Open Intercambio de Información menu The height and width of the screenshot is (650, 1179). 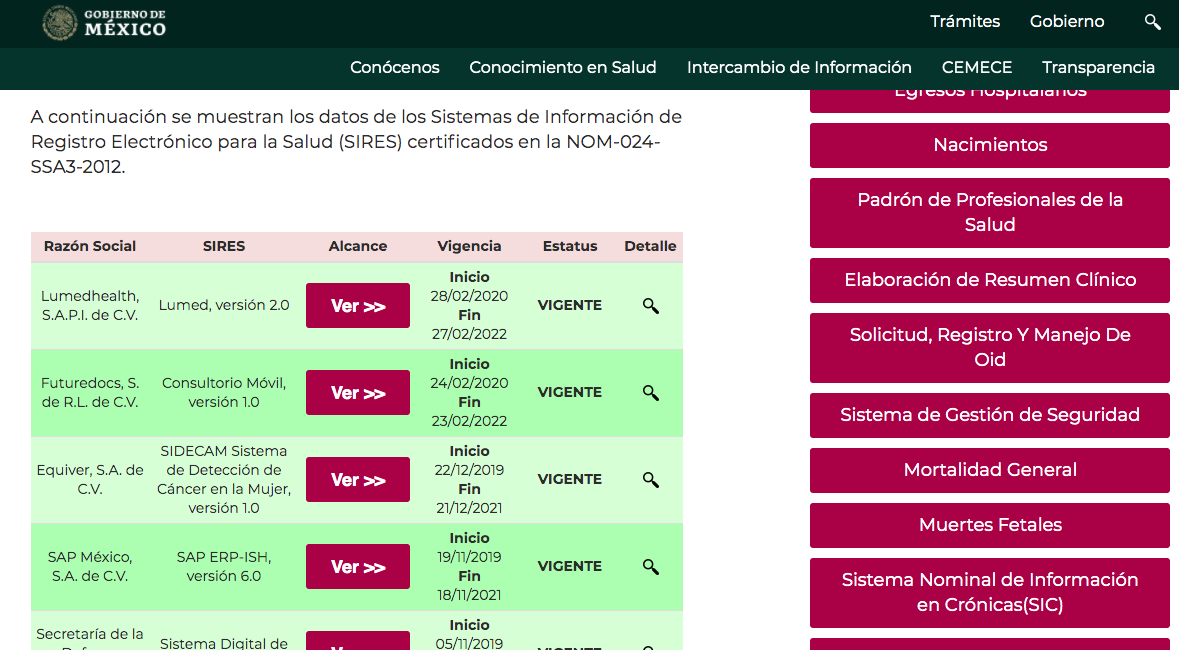click(x=799, y=68)
